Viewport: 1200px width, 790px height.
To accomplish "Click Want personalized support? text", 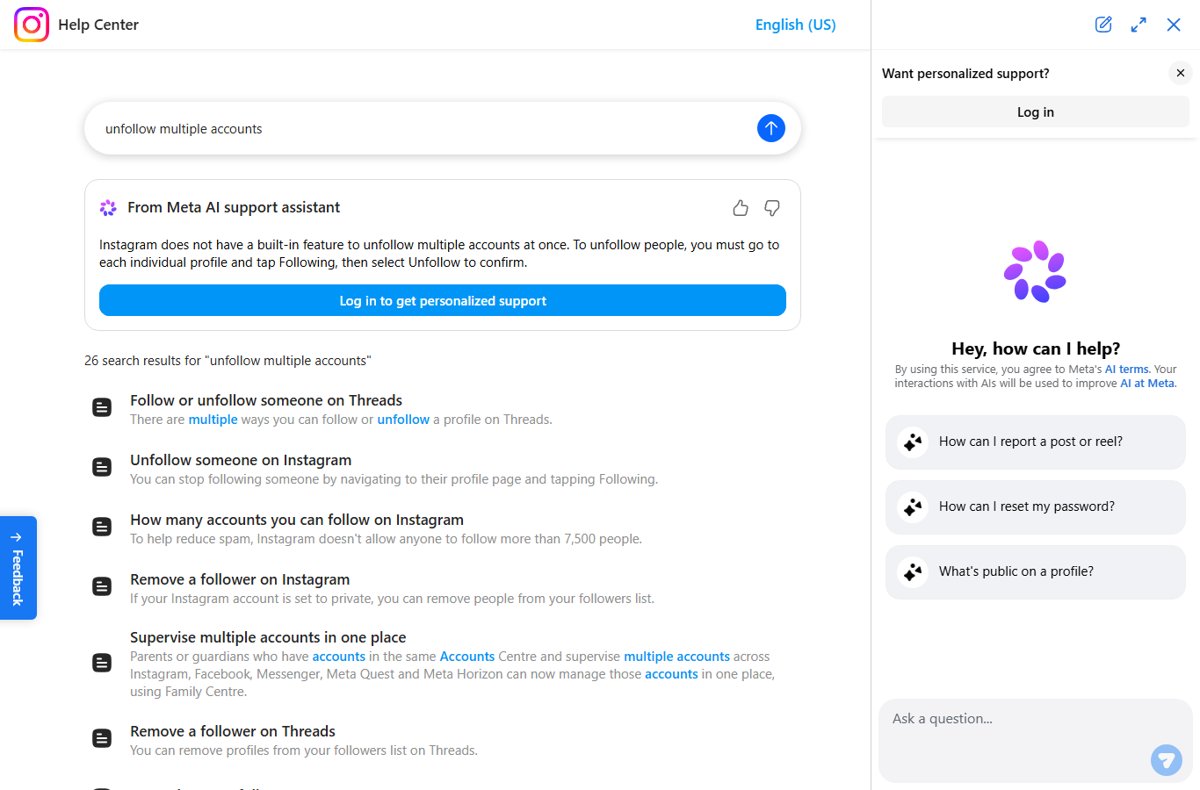I will click(x=965, y=73).
